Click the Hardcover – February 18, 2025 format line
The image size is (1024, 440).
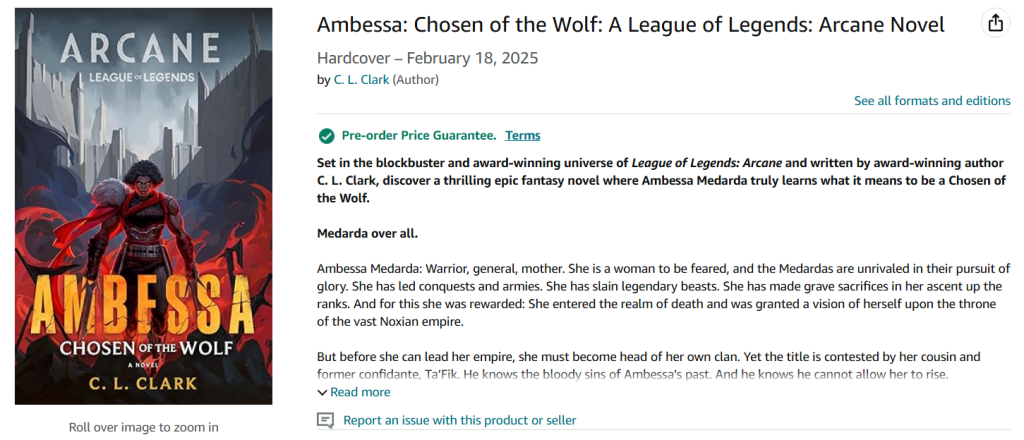428,58
